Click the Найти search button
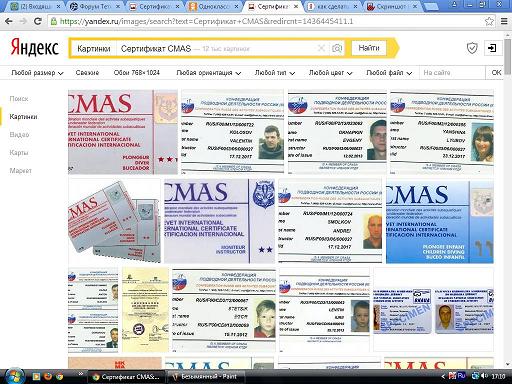The height and width of the screenshot is (384, 512). (x=369, y=48)
